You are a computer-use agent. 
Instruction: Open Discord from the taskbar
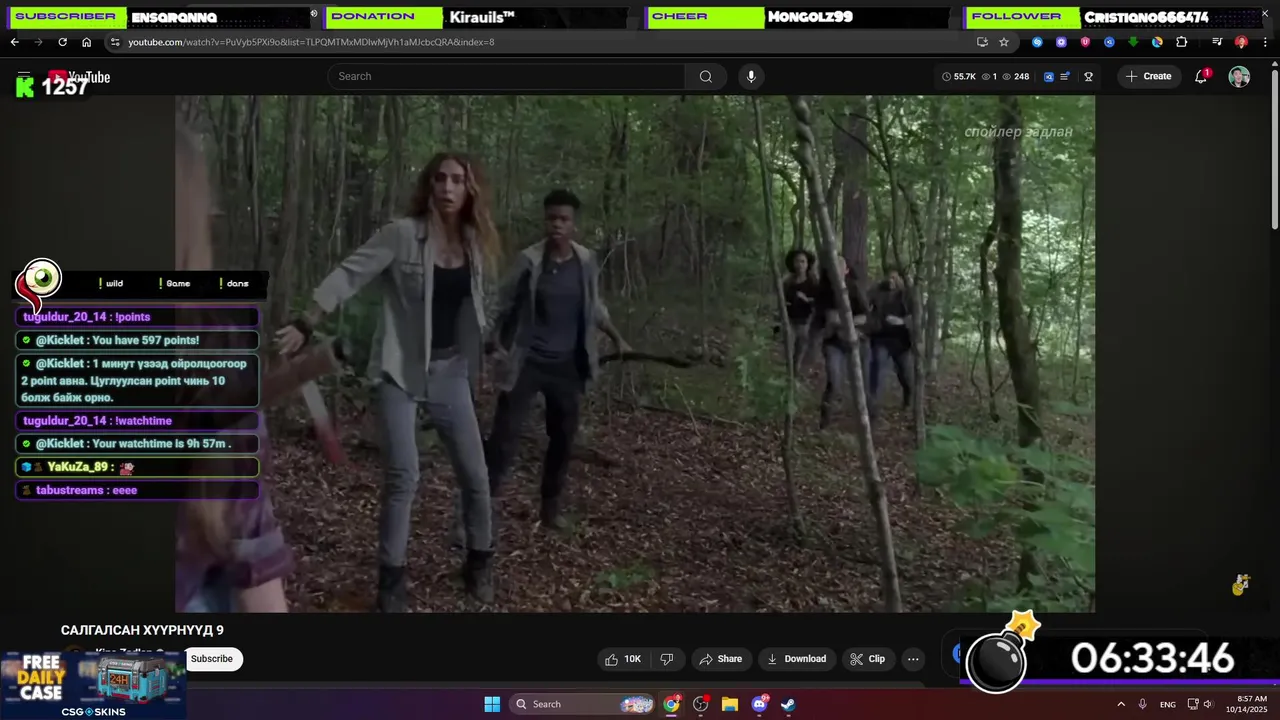(759, 704)
